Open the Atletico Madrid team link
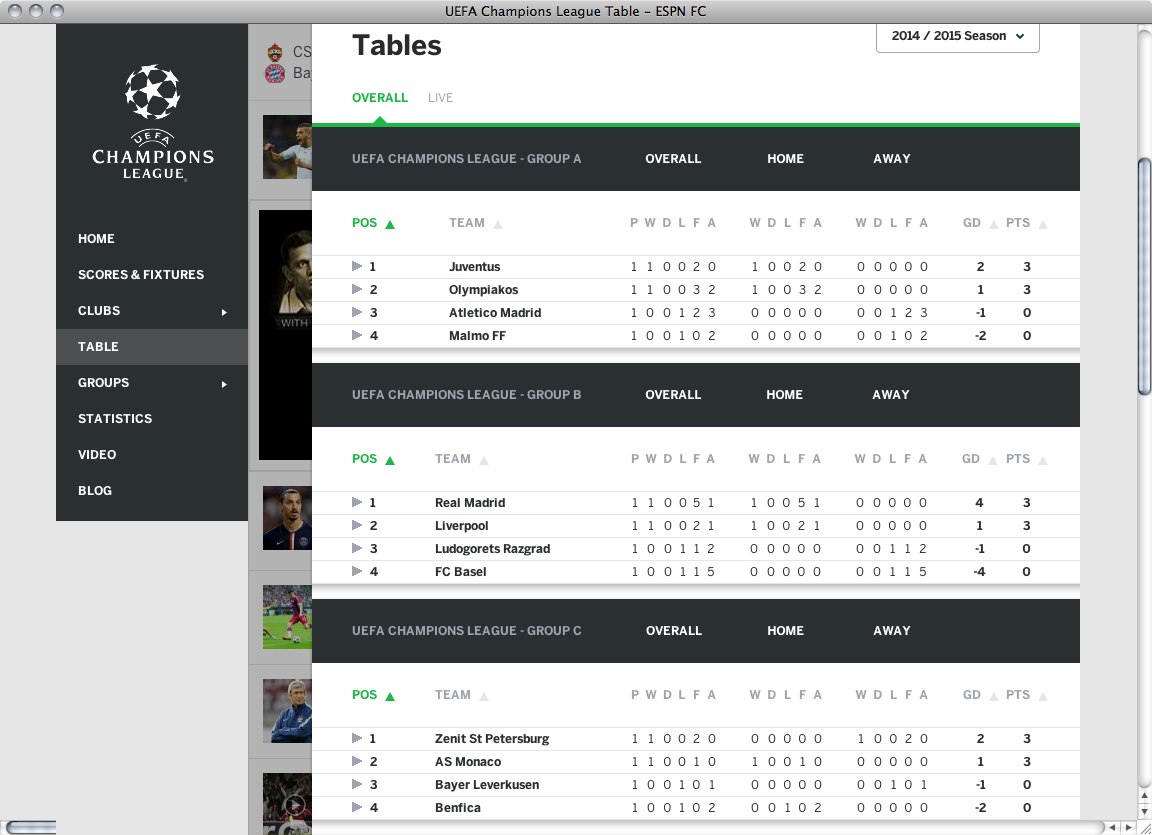The height and width of the screenshot is (835, 1152). coord(494,313)
